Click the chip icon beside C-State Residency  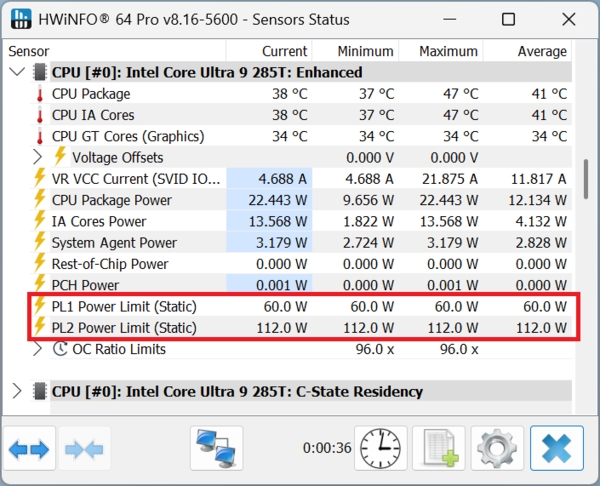(40, 391)
